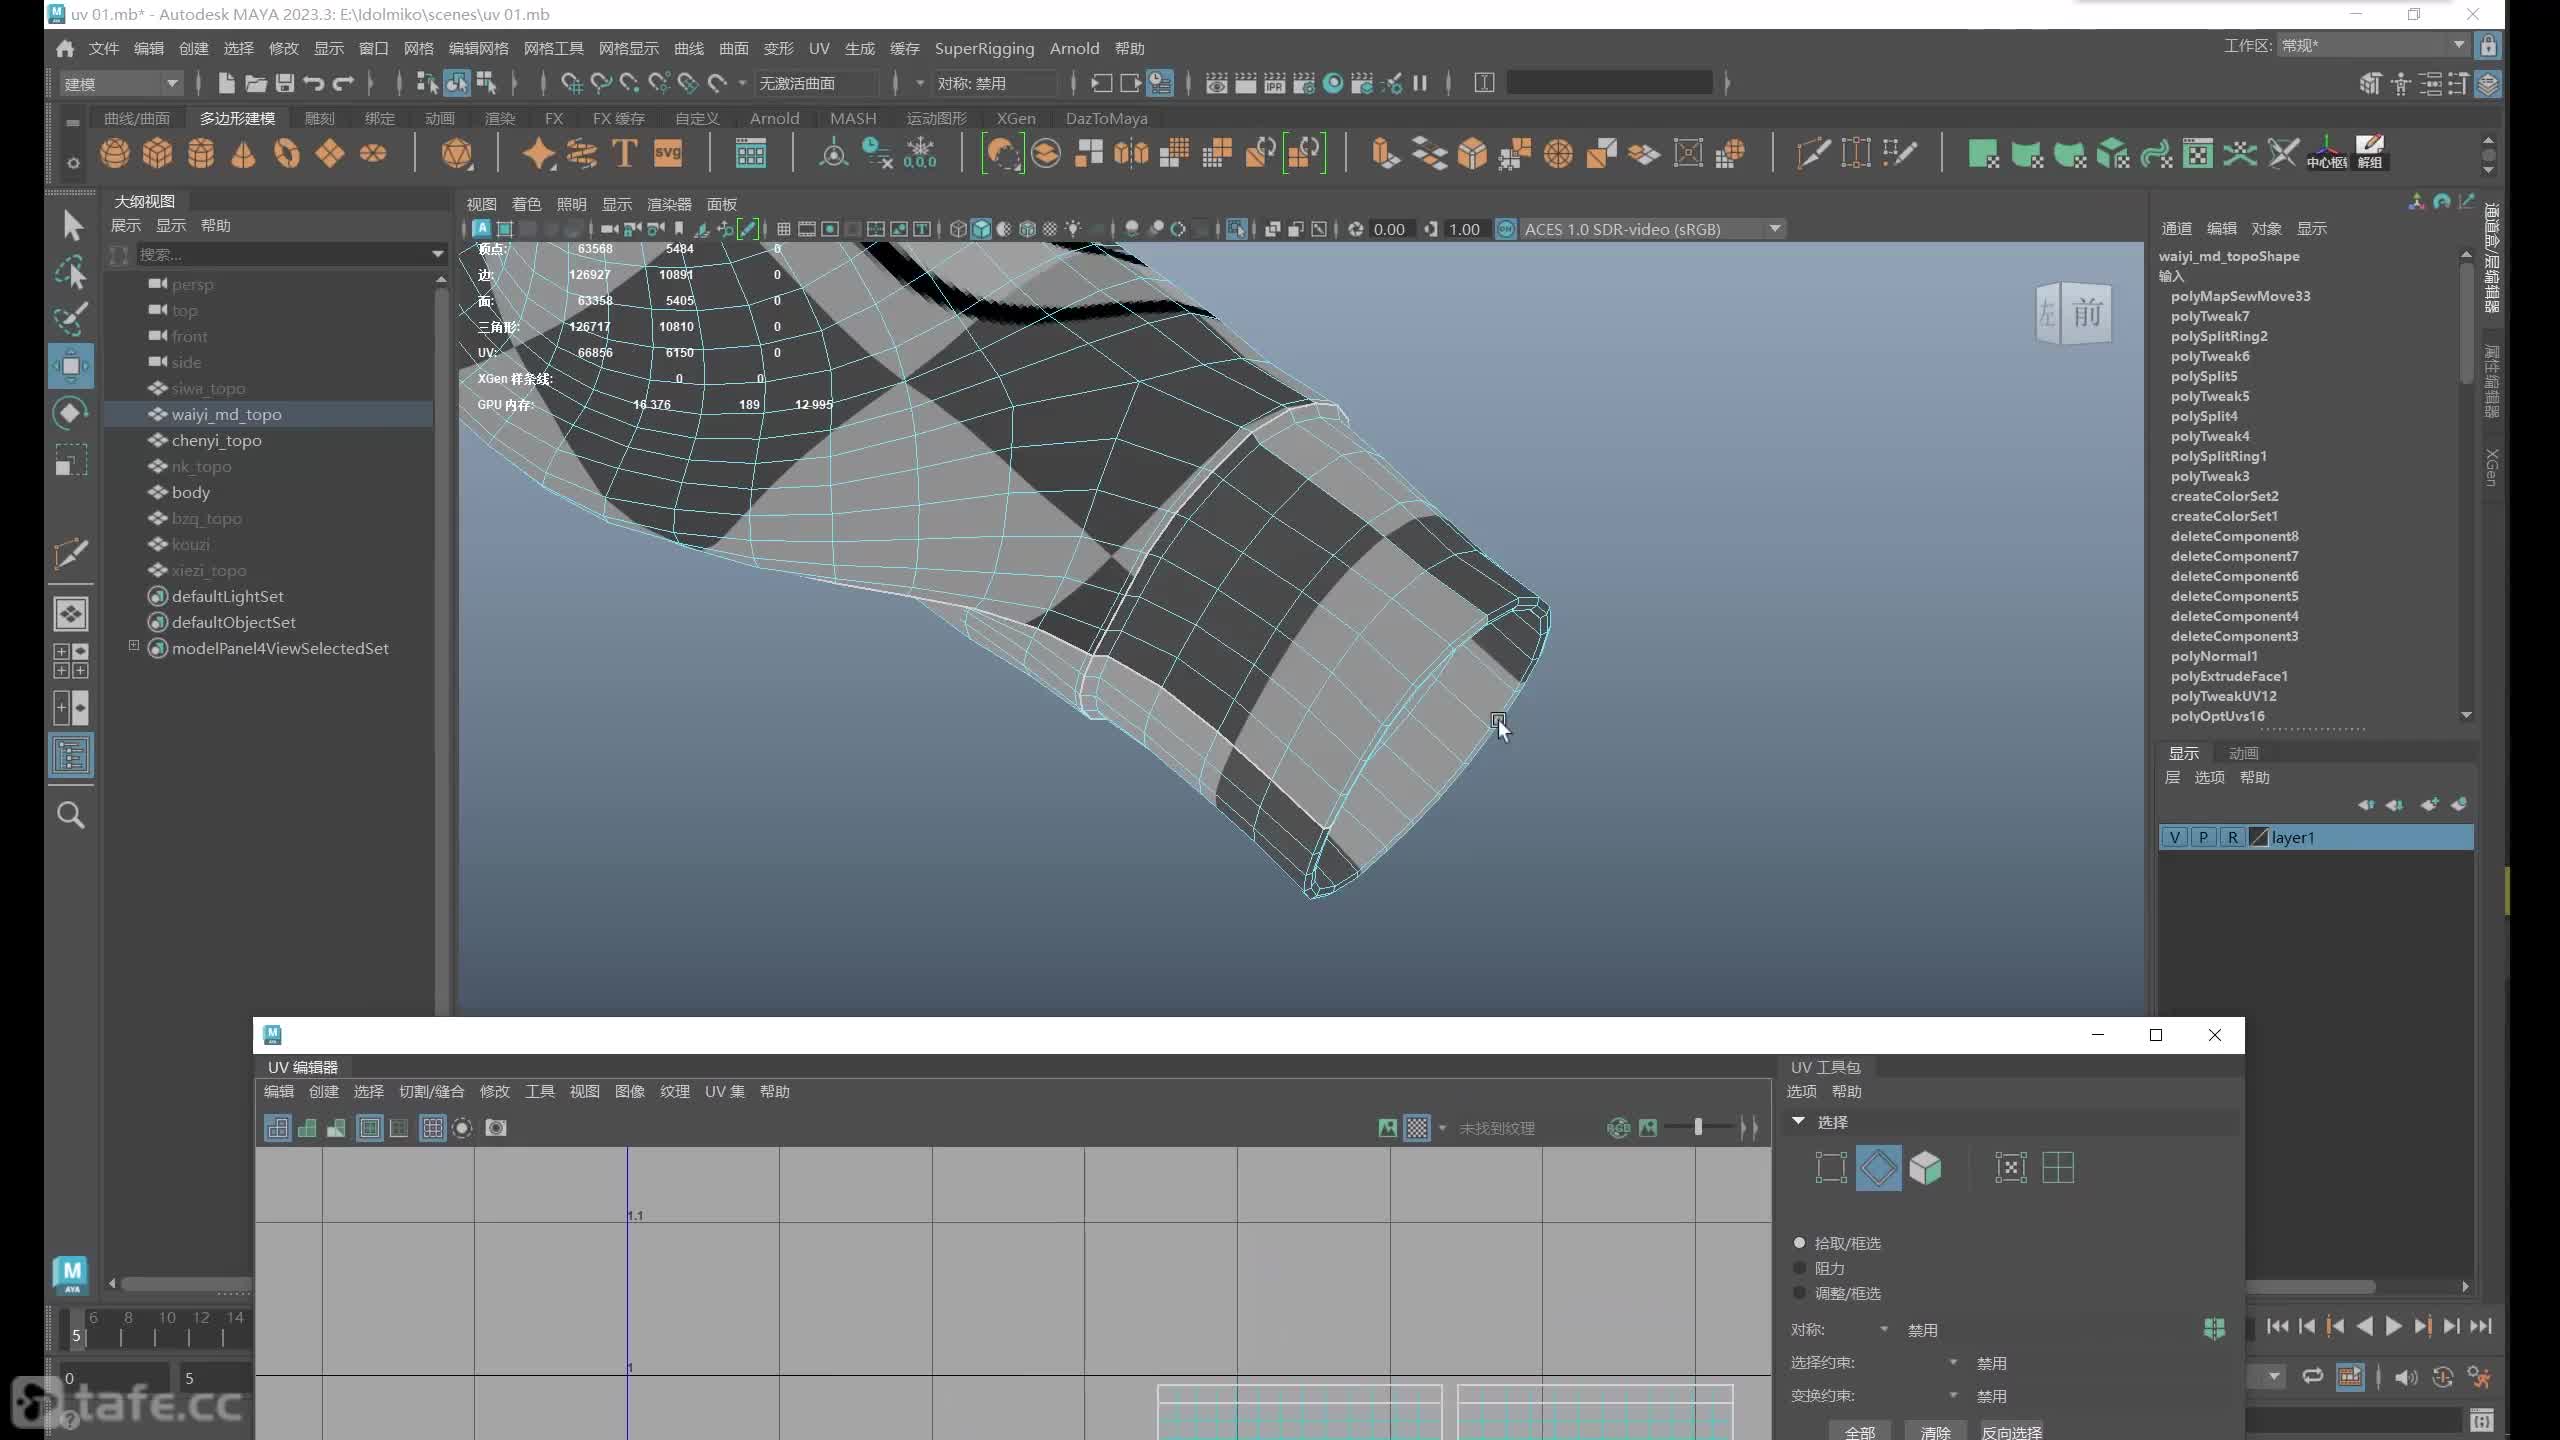Click the checker map icon in UV editor
2560x1440 pixels.
(x=1417, y=1128)
